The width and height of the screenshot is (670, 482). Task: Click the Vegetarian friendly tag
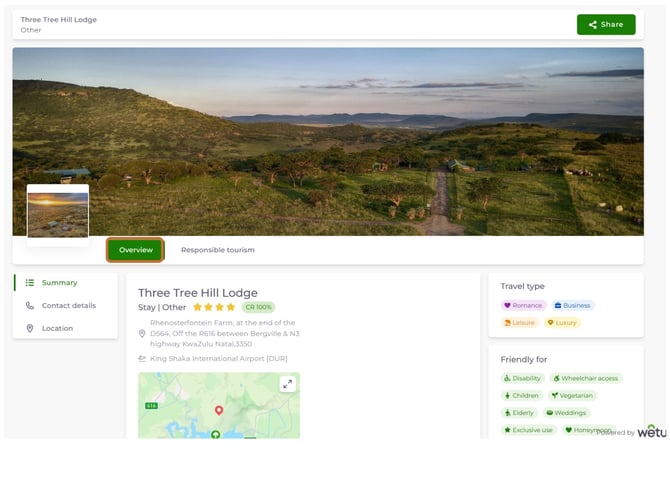[x=572, y=395]
